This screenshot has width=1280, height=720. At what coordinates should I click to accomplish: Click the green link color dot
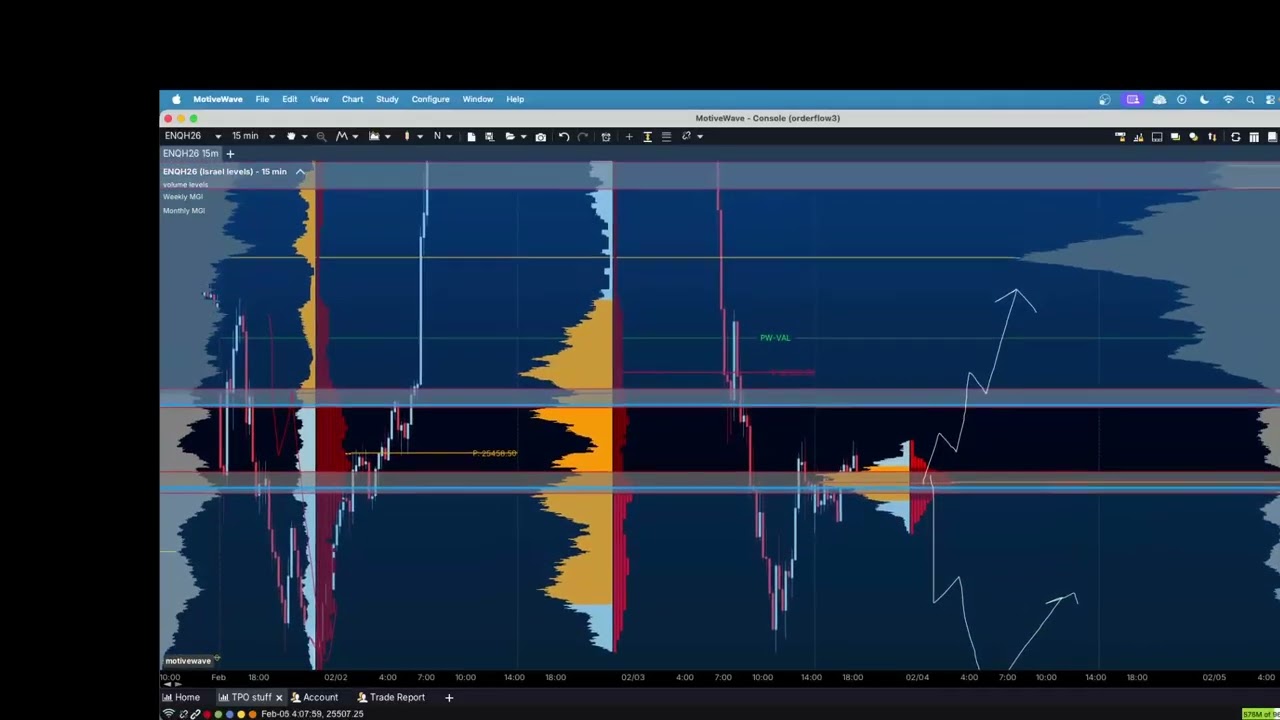coord(218,714)
